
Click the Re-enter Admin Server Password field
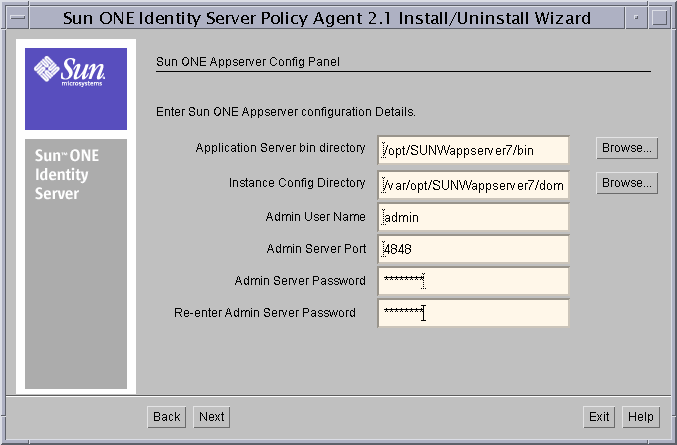point(473,313)
